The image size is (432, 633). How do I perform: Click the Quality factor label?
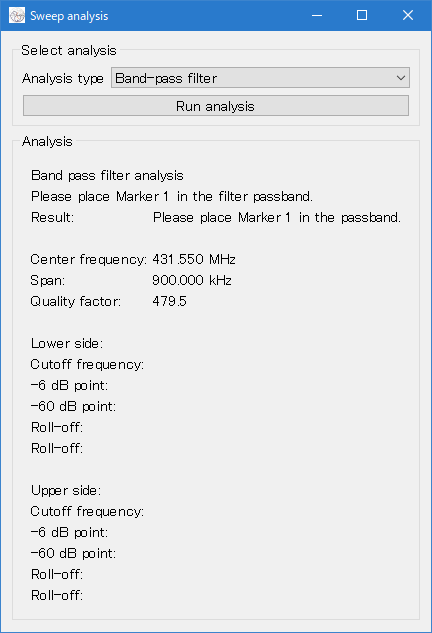tap(75, 302)
